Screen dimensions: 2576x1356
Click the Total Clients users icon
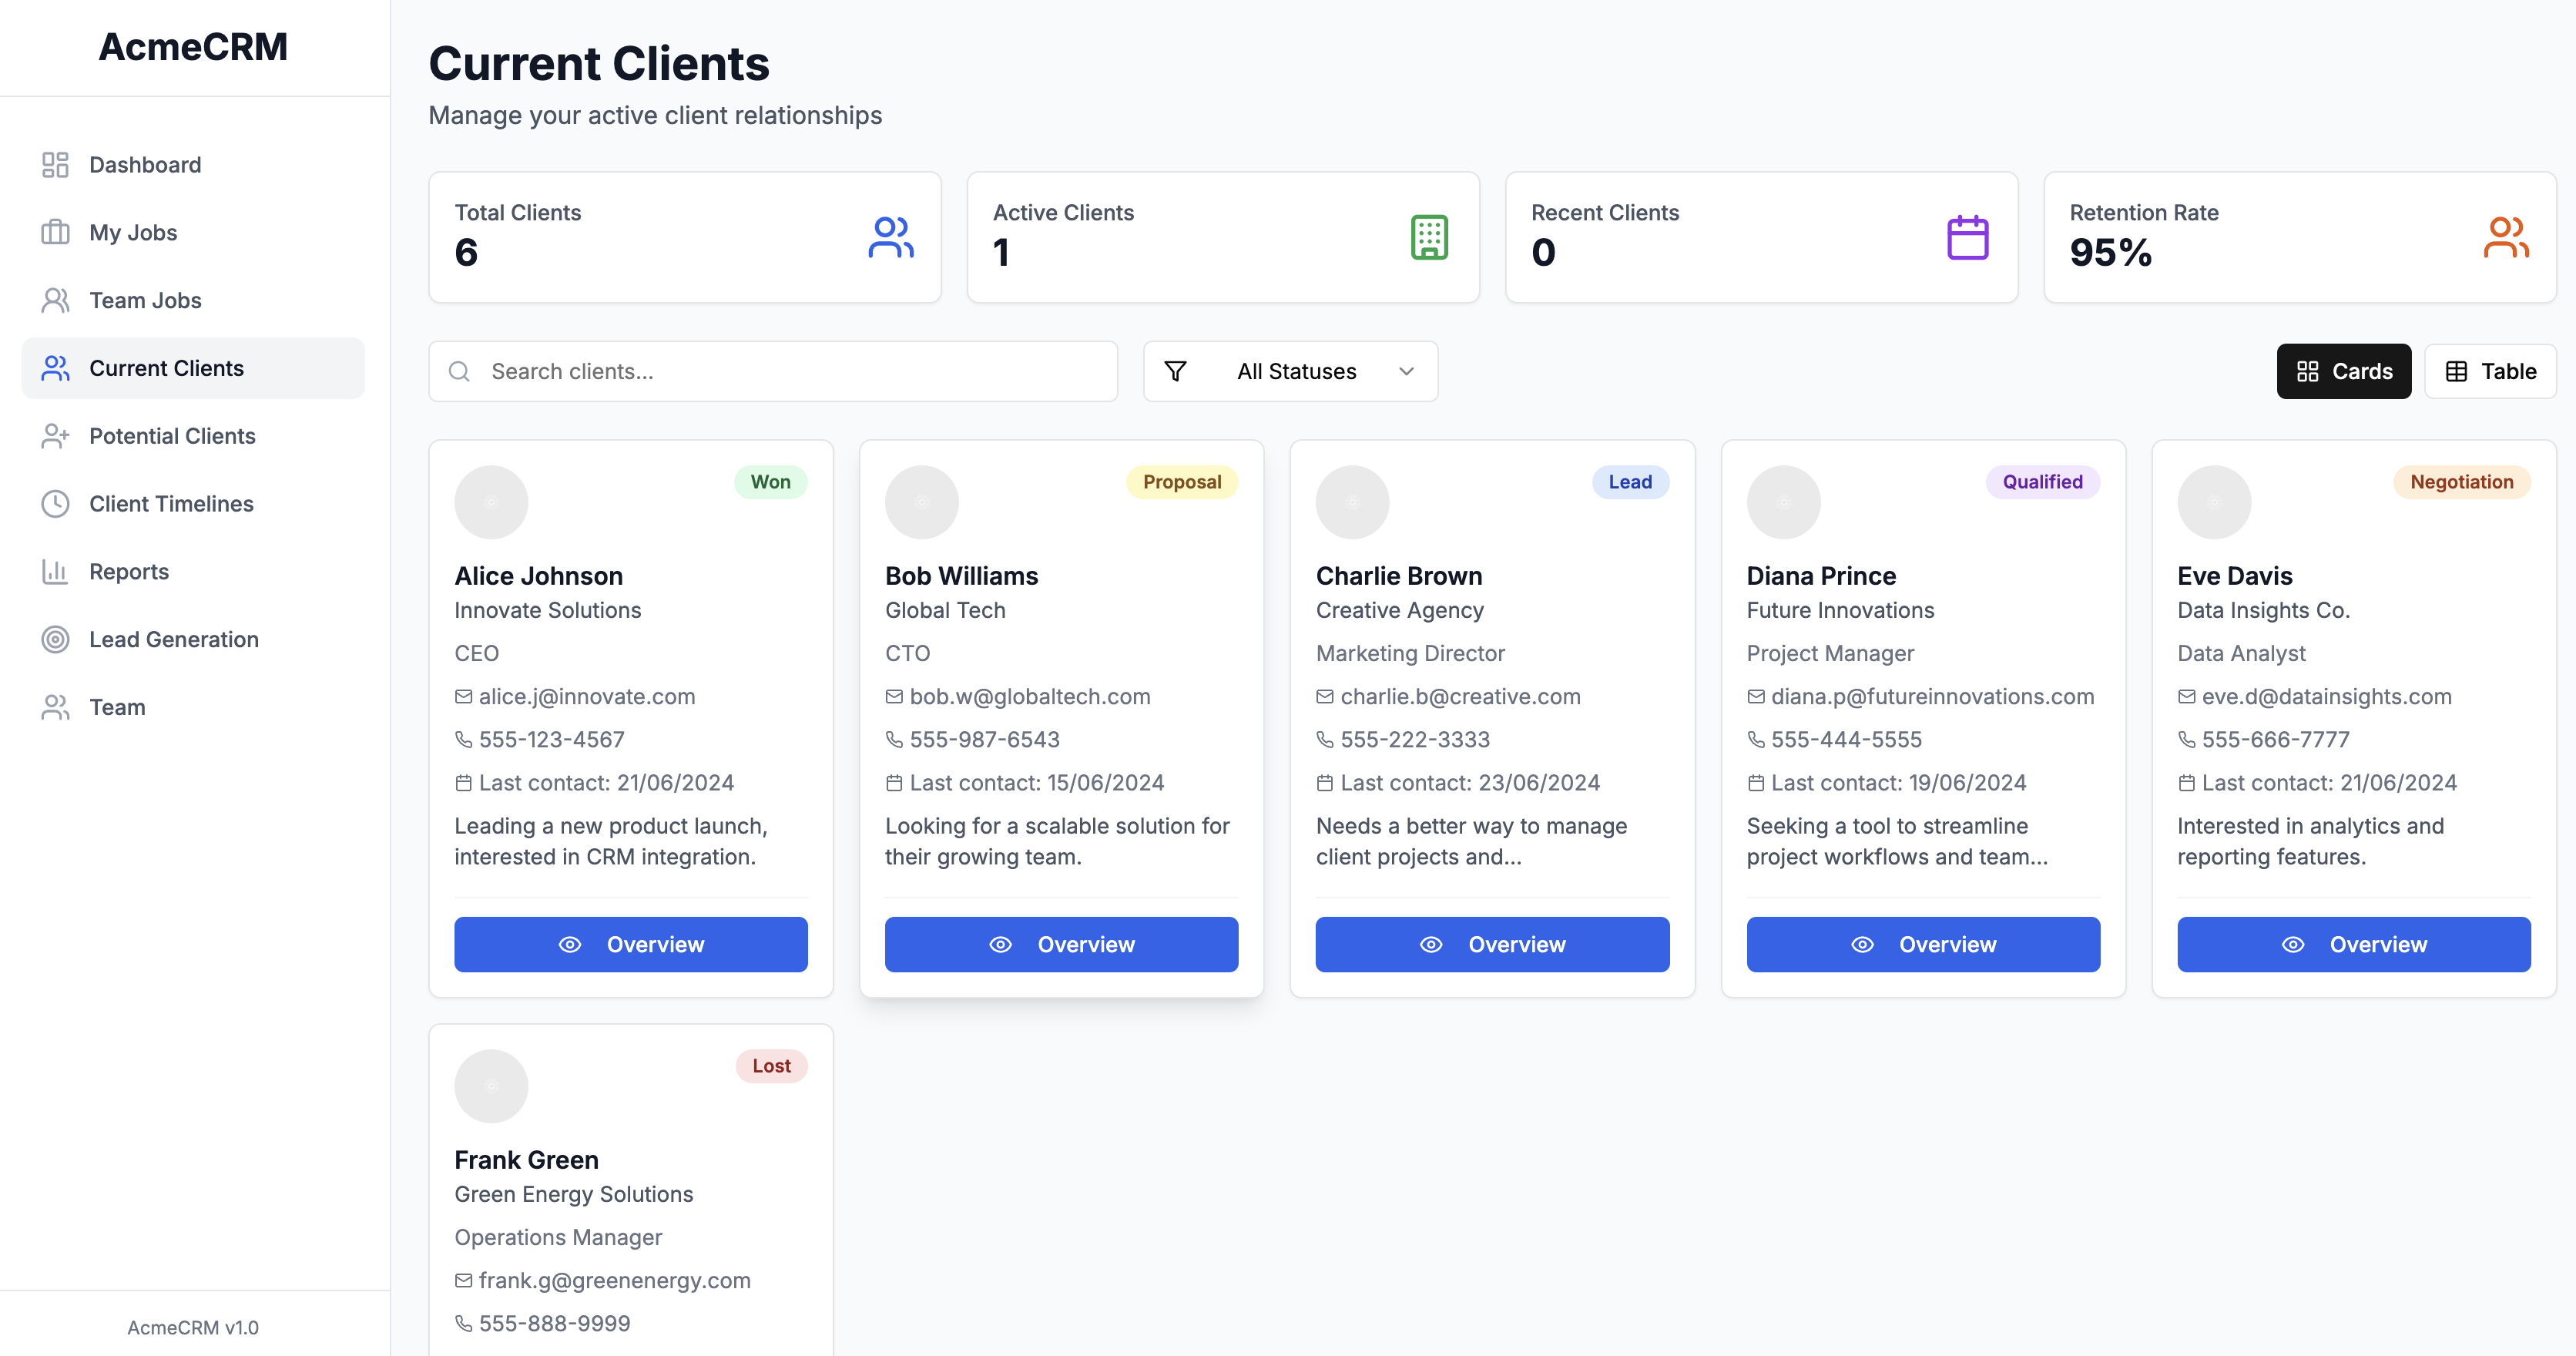[x=890, y=238]
